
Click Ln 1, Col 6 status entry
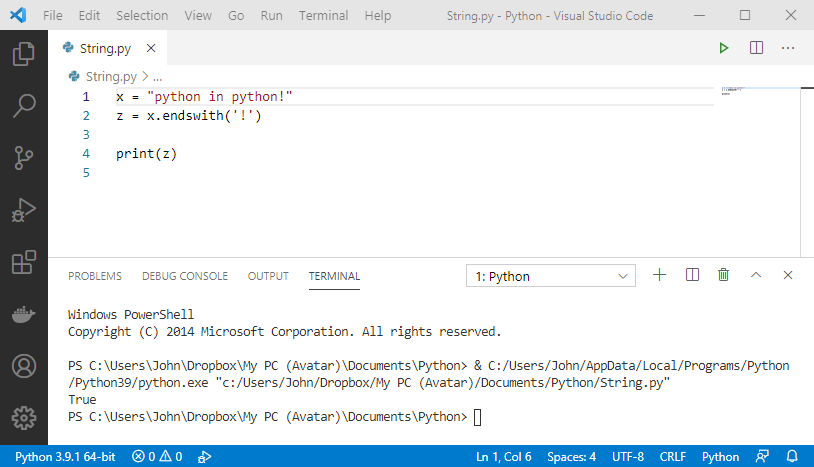(504, 457)
